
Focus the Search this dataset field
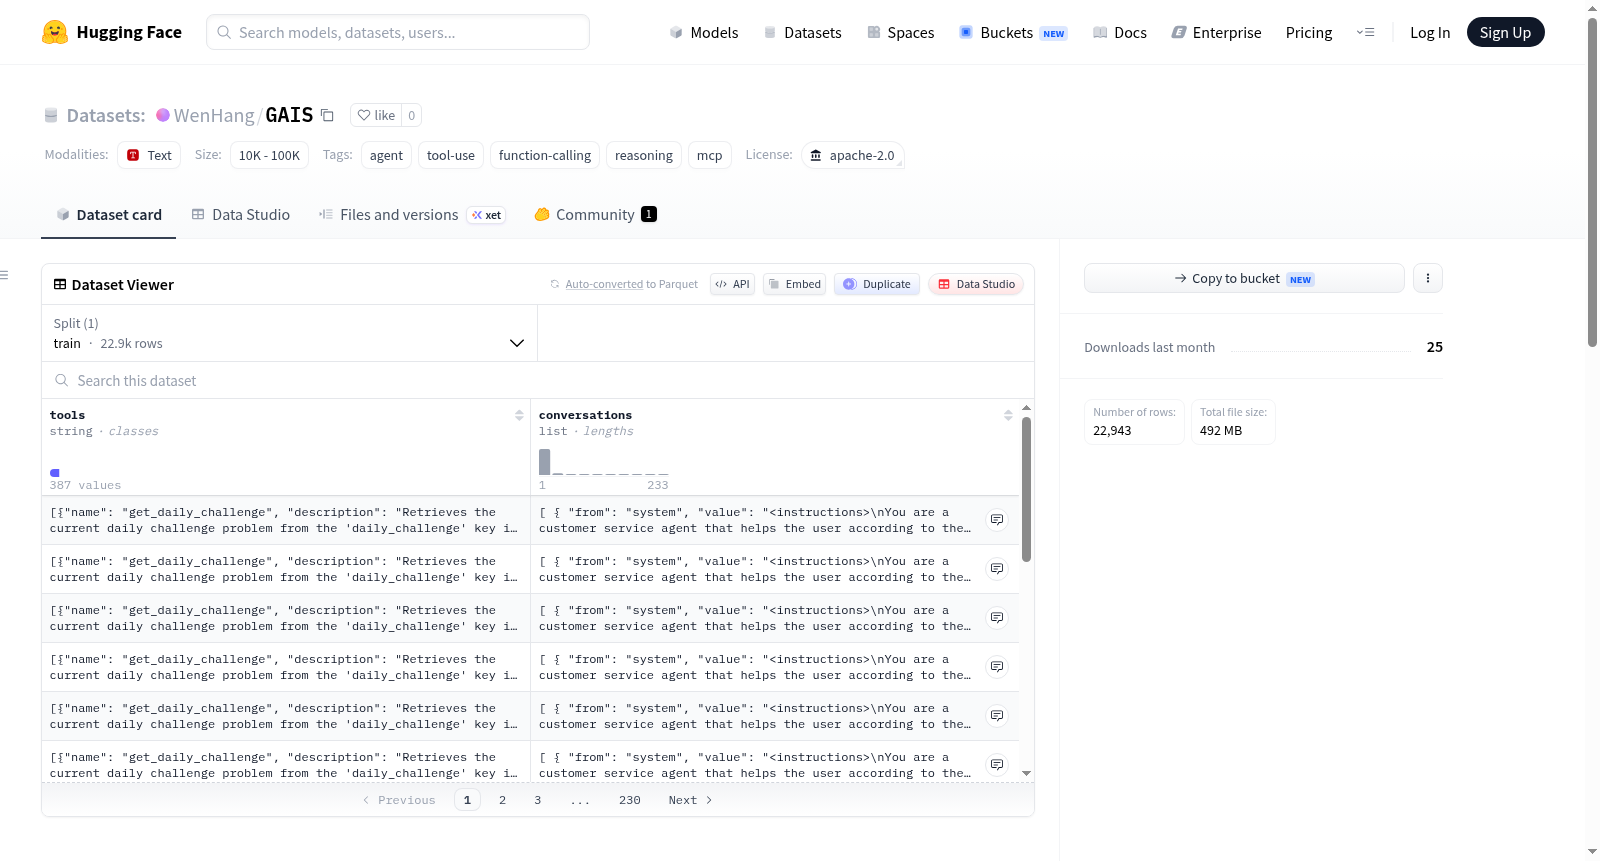pos(538,380)
